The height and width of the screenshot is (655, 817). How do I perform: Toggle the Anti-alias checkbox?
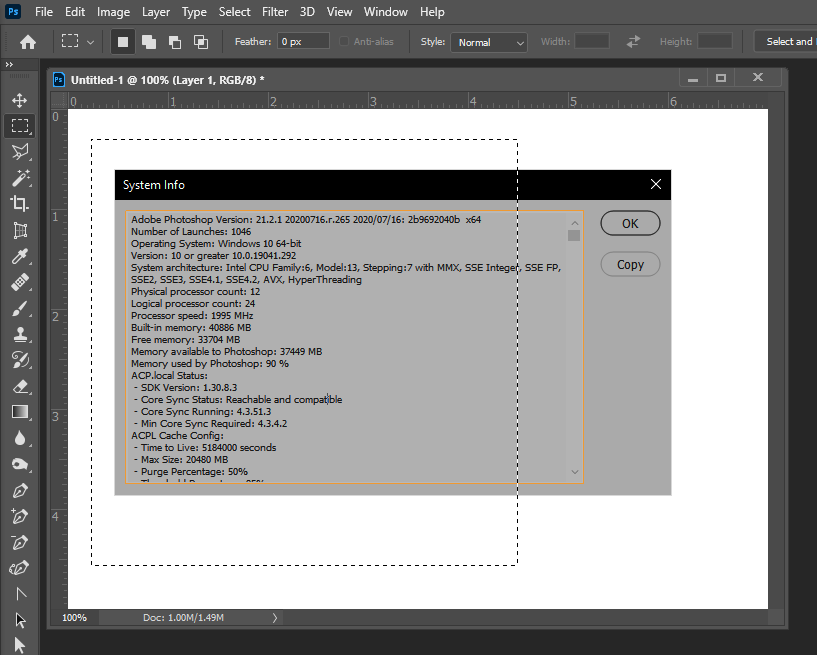point(344,41)
